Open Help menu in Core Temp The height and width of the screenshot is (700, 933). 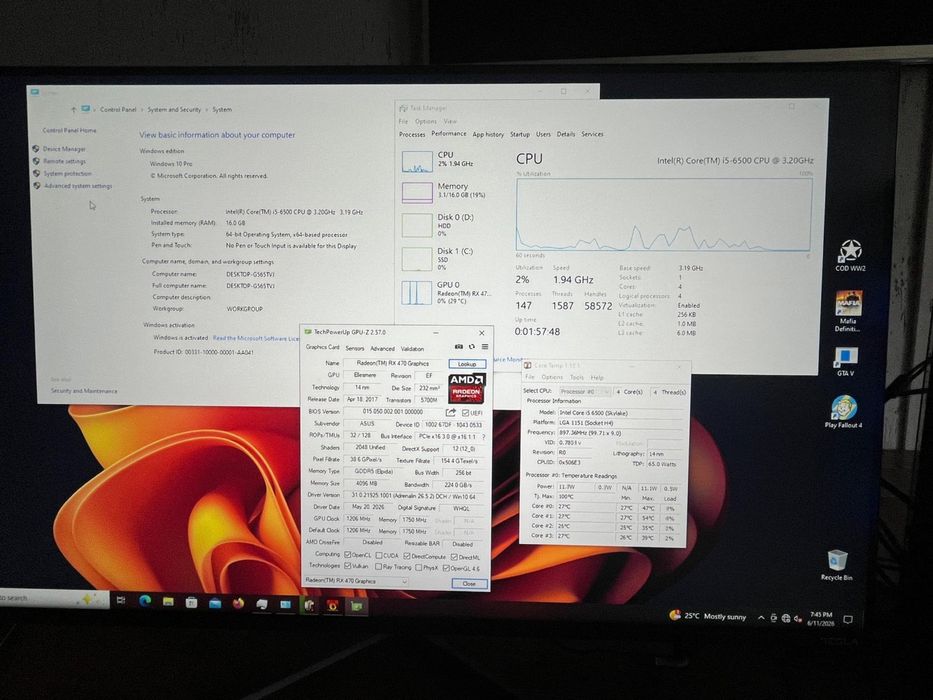pyautogui.click(x=597, y=377)
